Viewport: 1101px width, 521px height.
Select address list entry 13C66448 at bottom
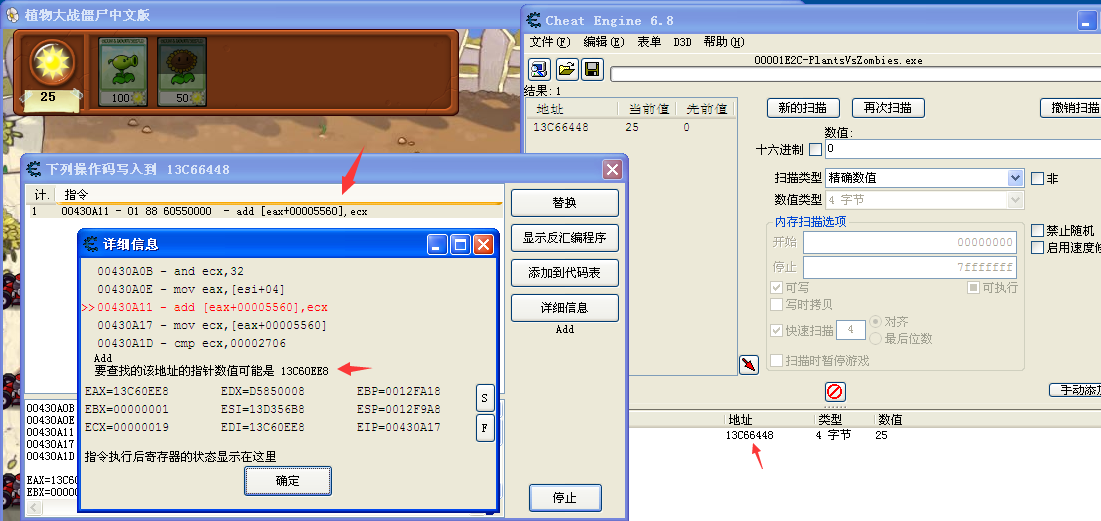click(x=749, y=435)
